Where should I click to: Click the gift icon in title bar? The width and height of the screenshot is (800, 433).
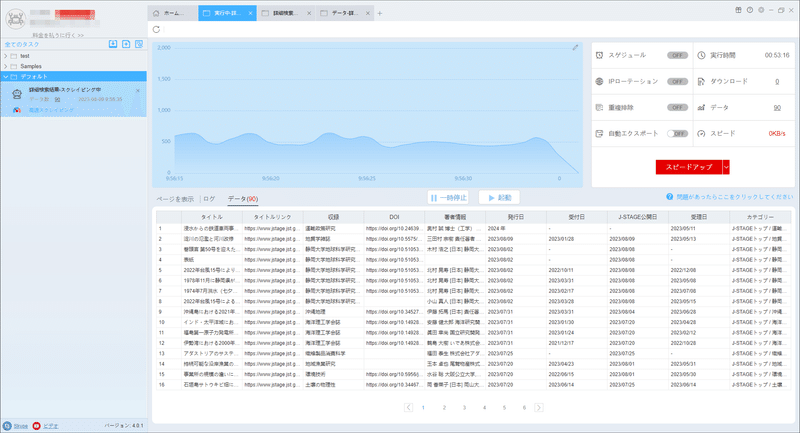pos(738,10)
